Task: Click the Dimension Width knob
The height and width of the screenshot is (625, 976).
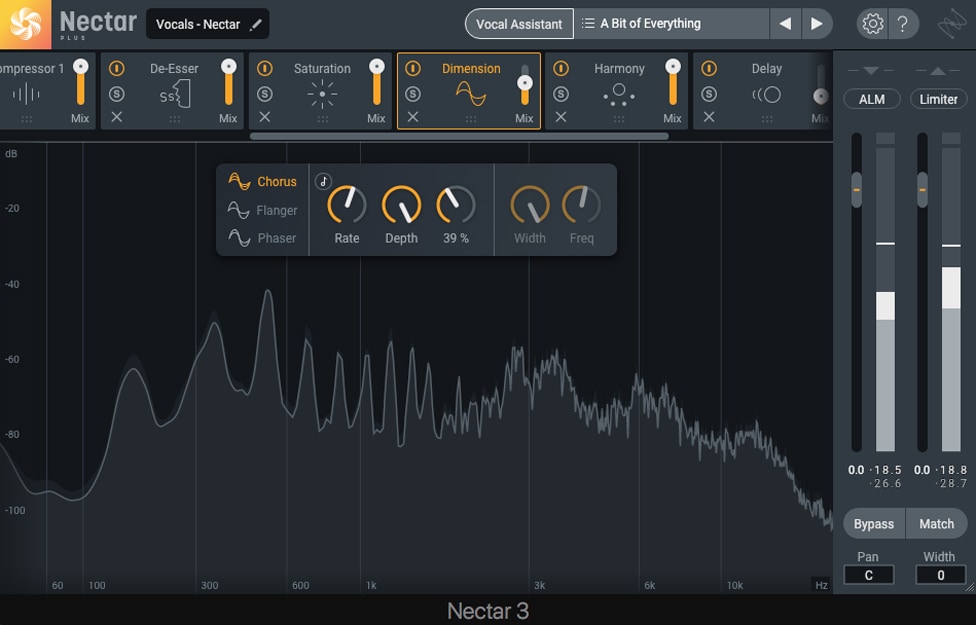Action: (530, 205)
